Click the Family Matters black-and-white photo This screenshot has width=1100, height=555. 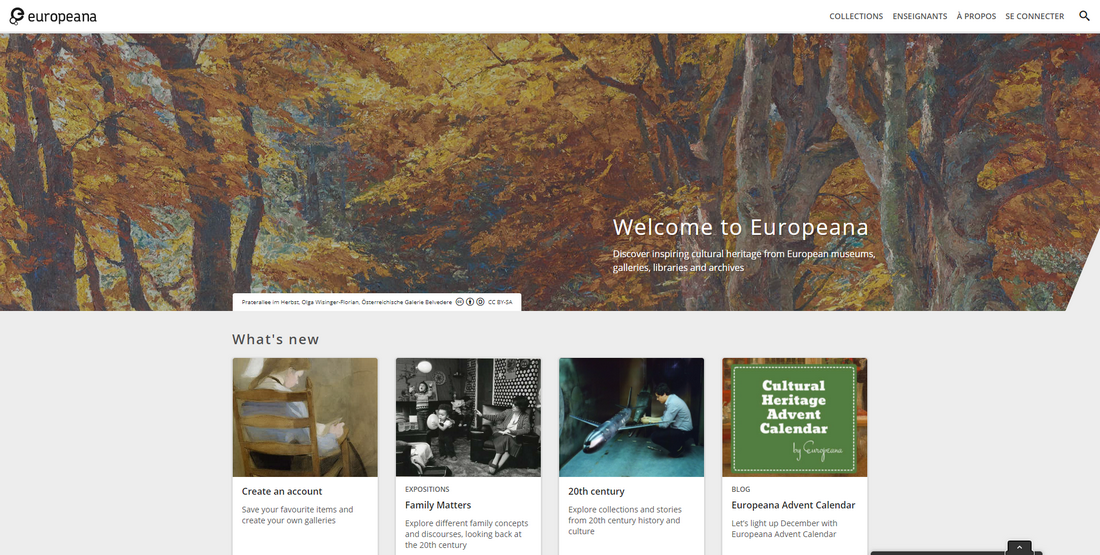(468, 417)
